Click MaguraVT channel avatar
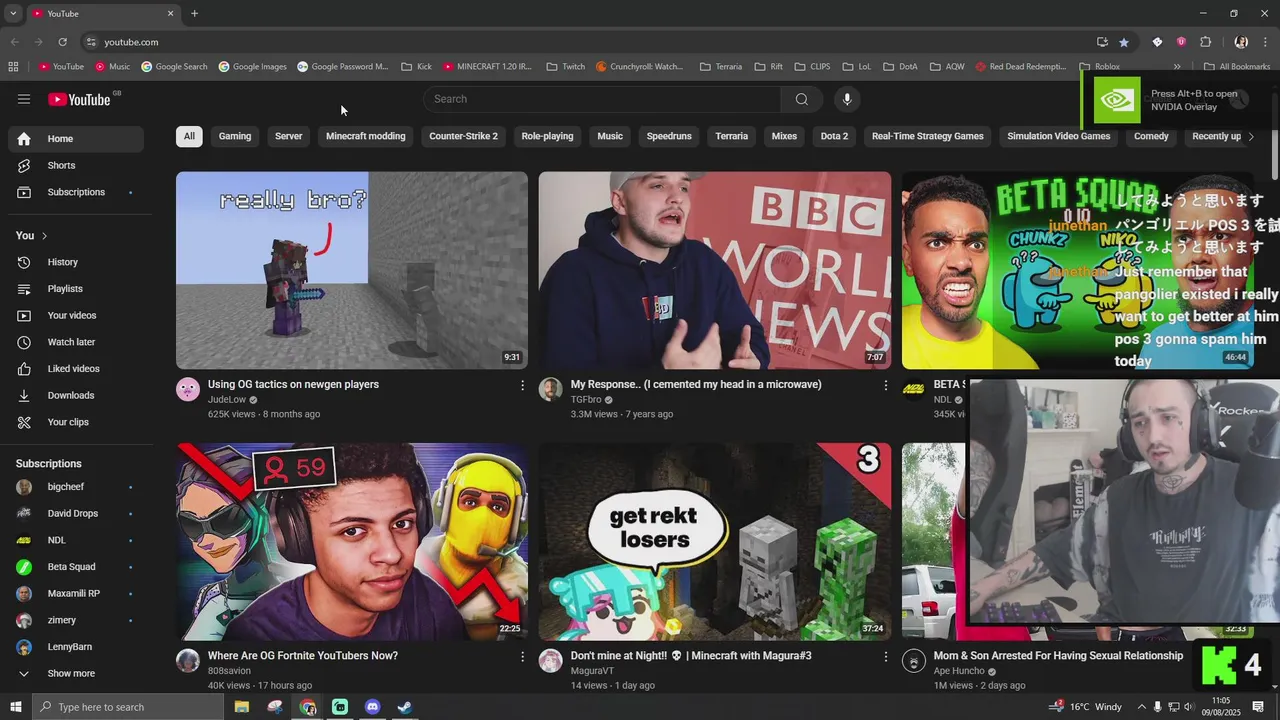The height and width of the screenshot is (720, 1280). click(x=551, y=660)
